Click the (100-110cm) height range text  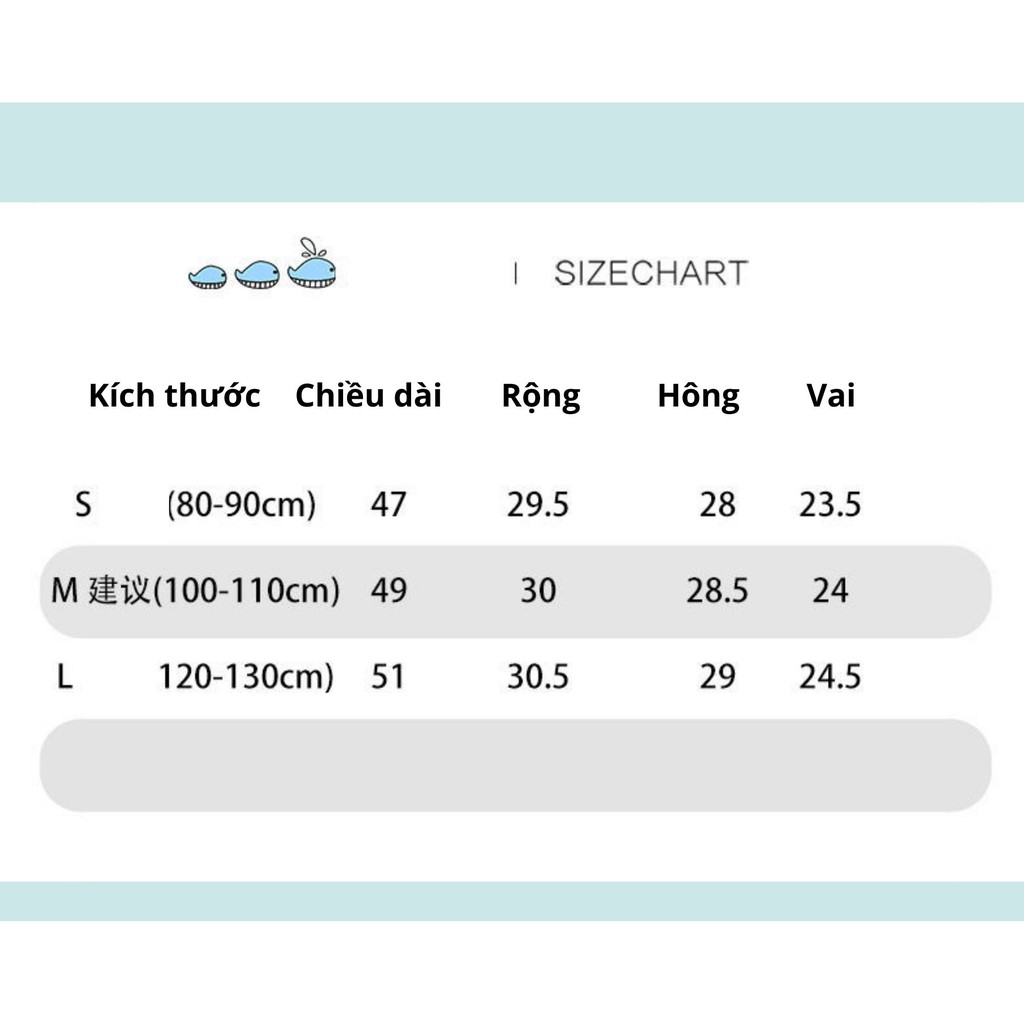[x=247, y=591]
